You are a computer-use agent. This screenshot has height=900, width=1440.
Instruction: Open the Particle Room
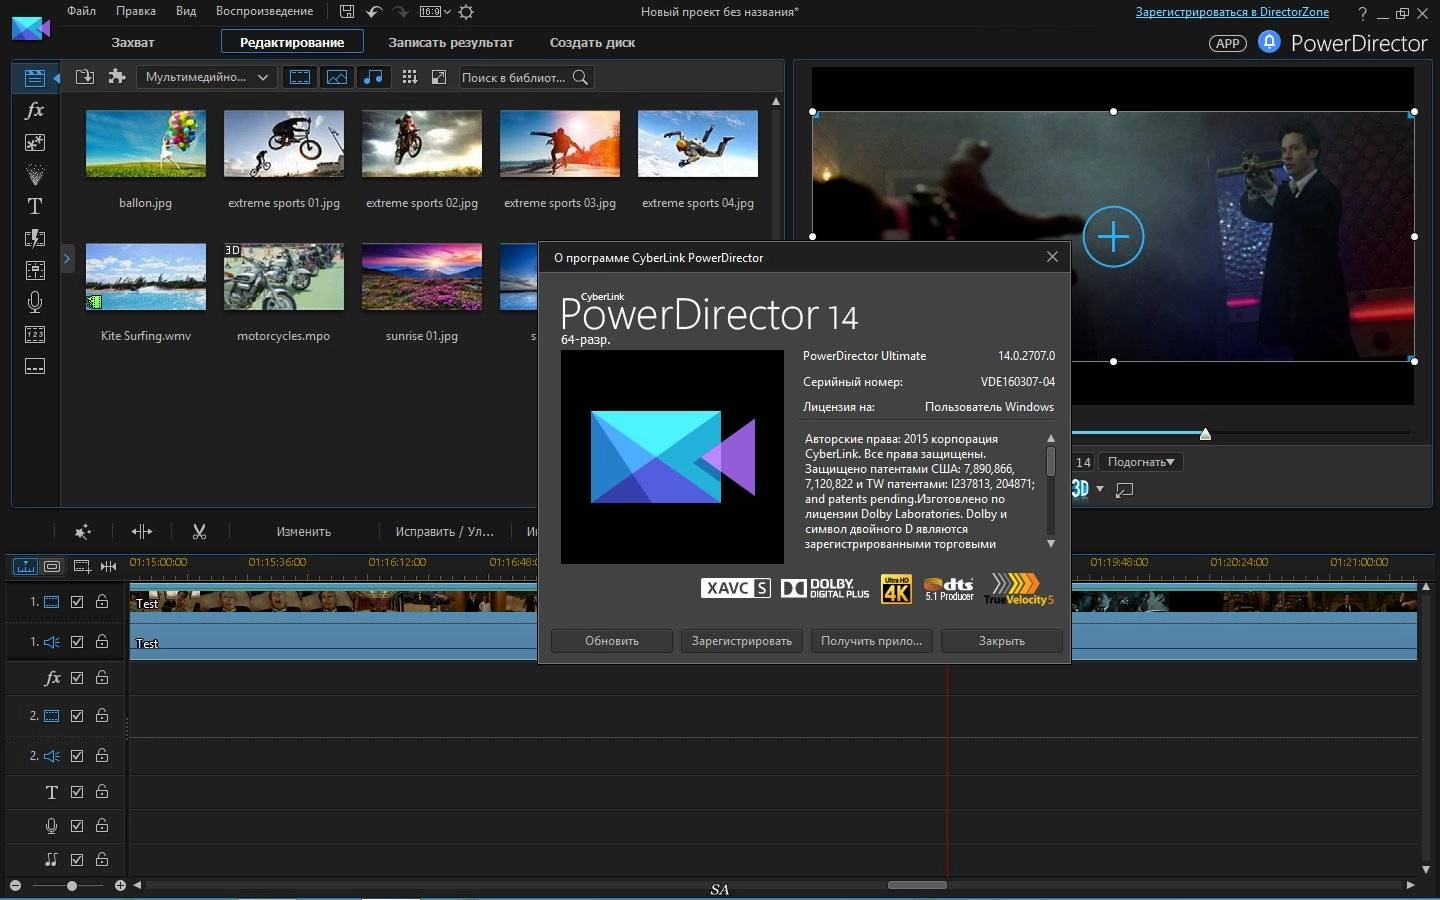[34, 174]
